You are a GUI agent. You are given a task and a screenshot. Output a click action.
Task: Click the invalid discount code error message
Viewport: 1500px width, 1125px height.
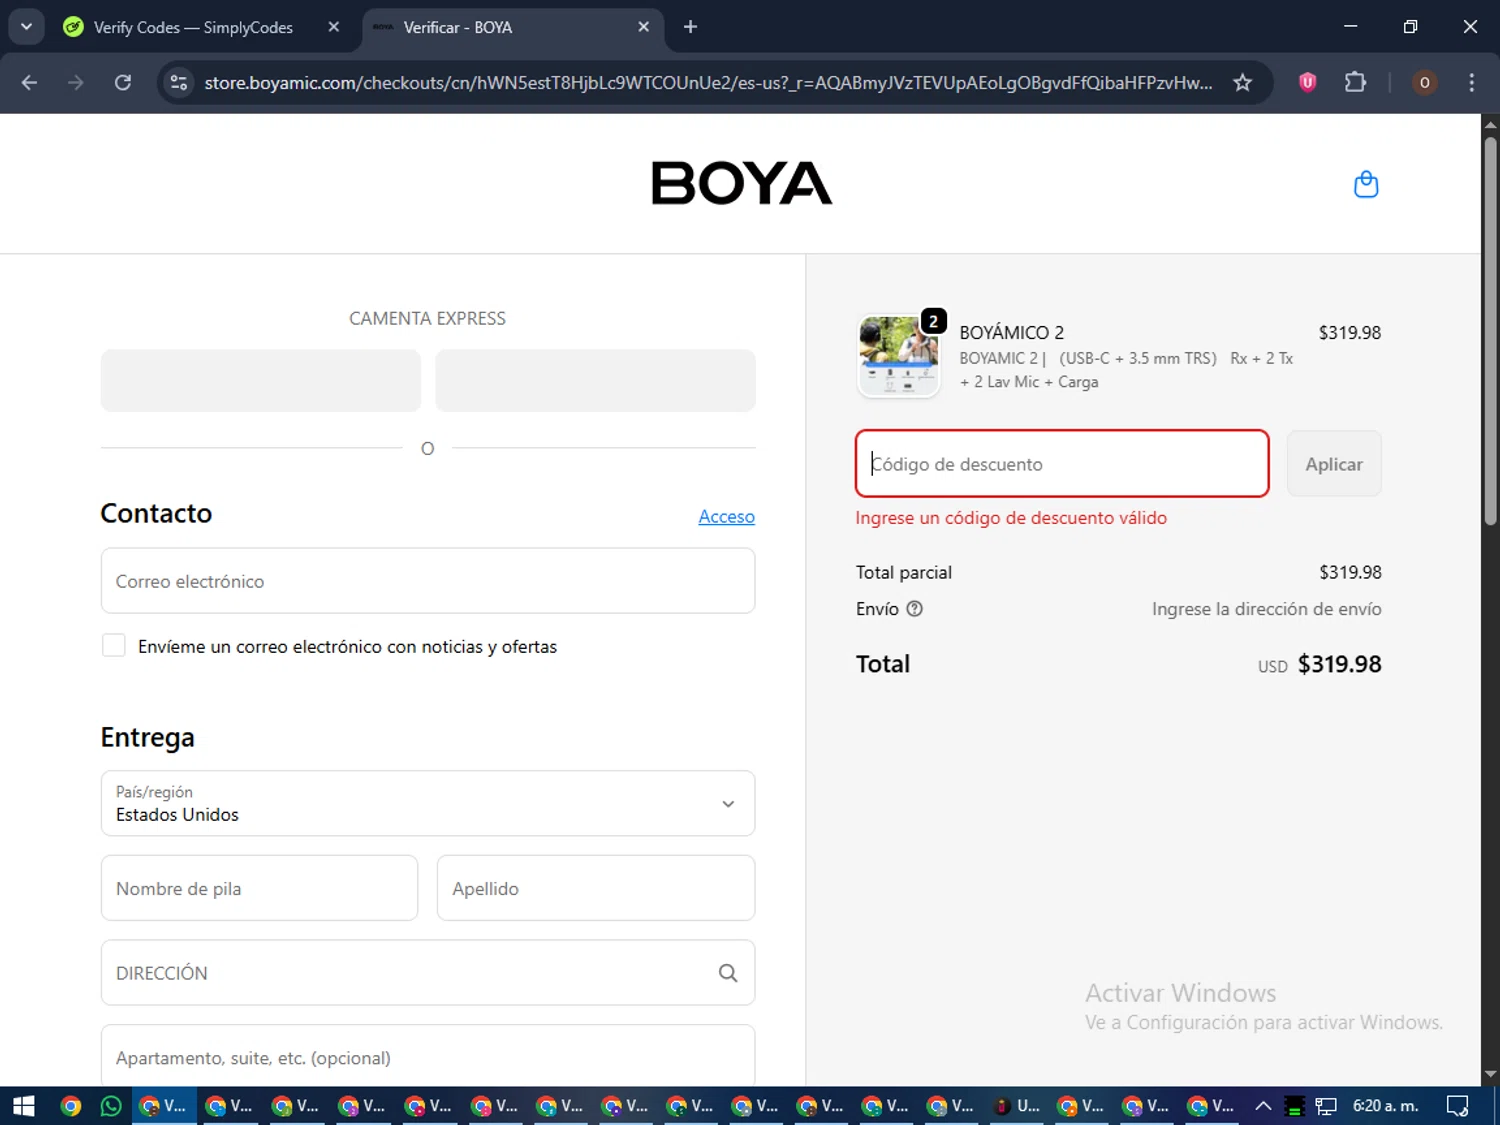[1011, 518]
